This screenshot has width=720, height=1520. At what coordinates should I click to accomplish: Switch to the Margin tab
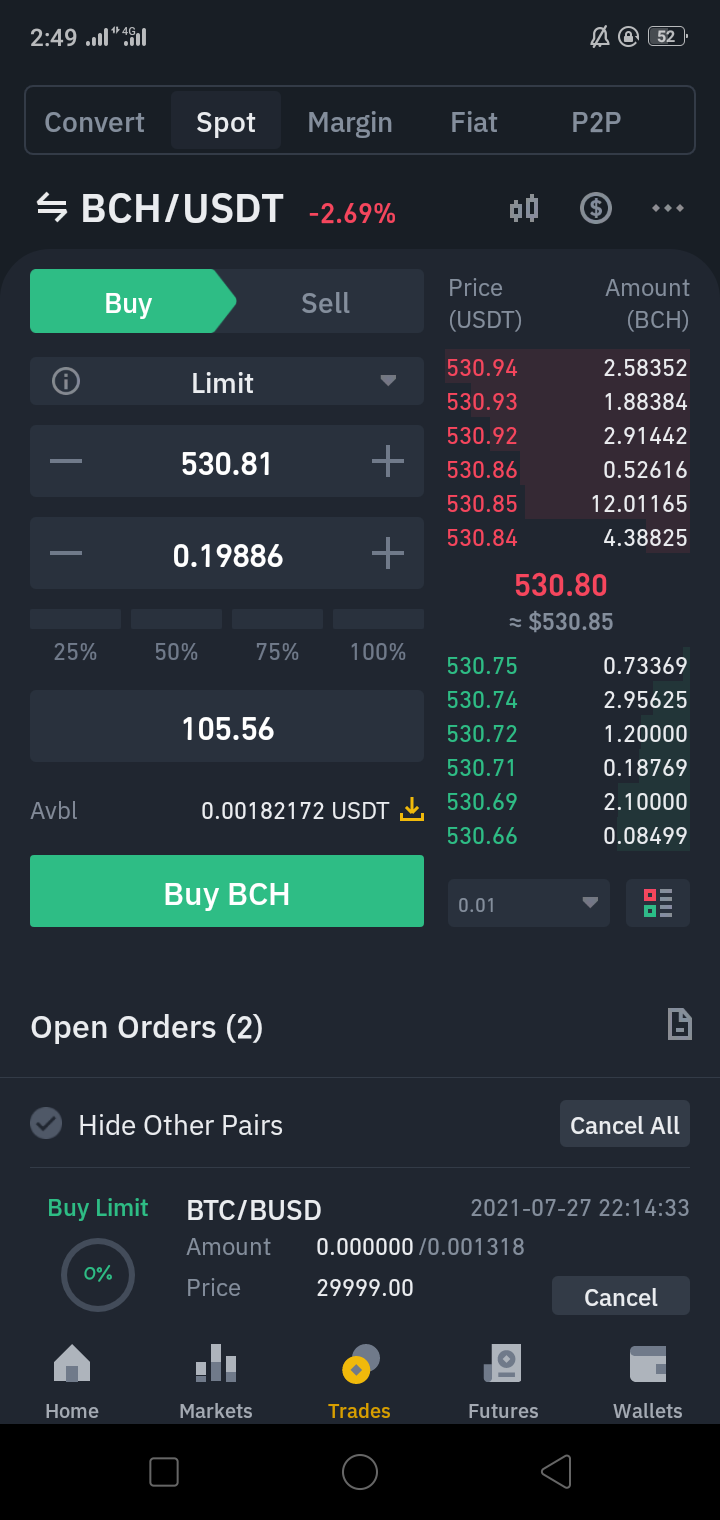point(350,122)
